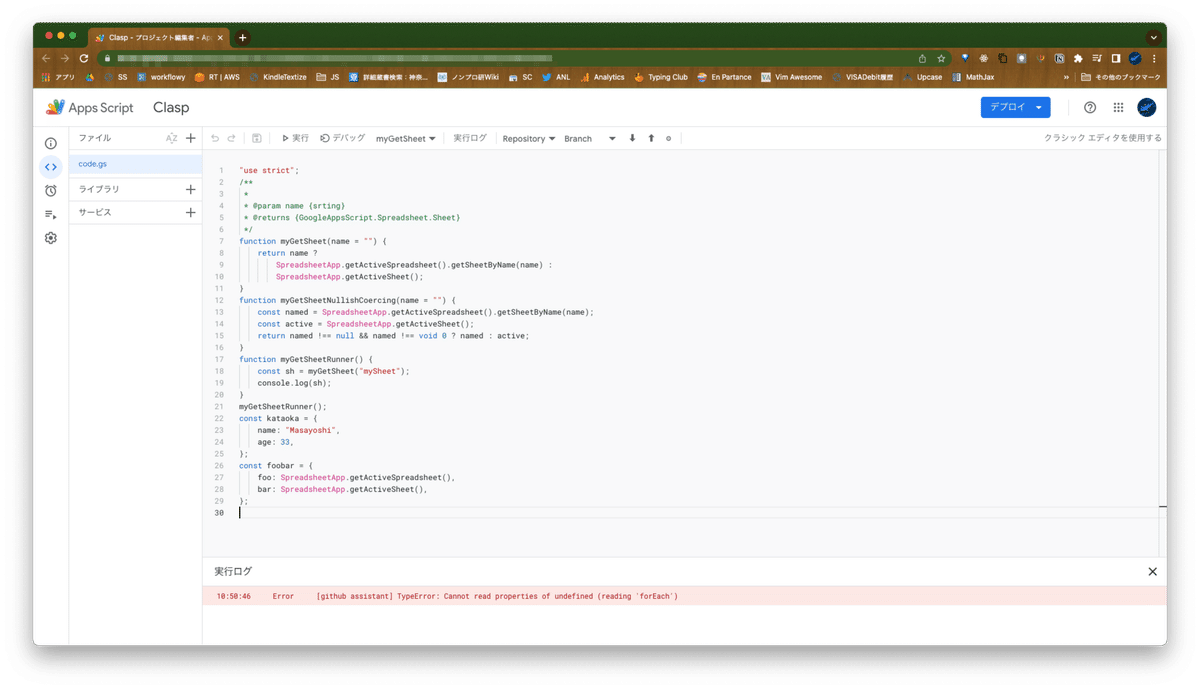The image size is (1200, 689).
Task: Open Chrome's three-dot menu
Action: [x=1153, y=58]
